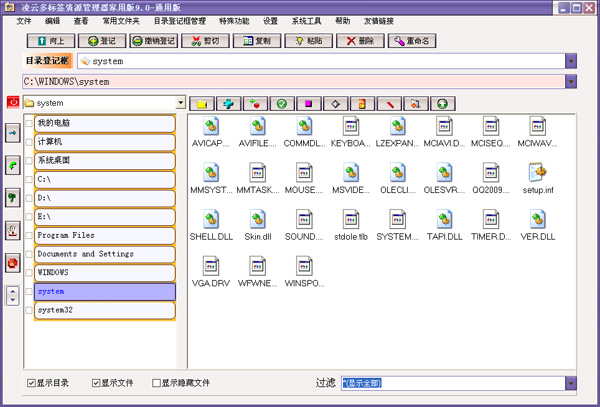
Task: Select Documents and Settings in directory list
Action: pos(105,254)
